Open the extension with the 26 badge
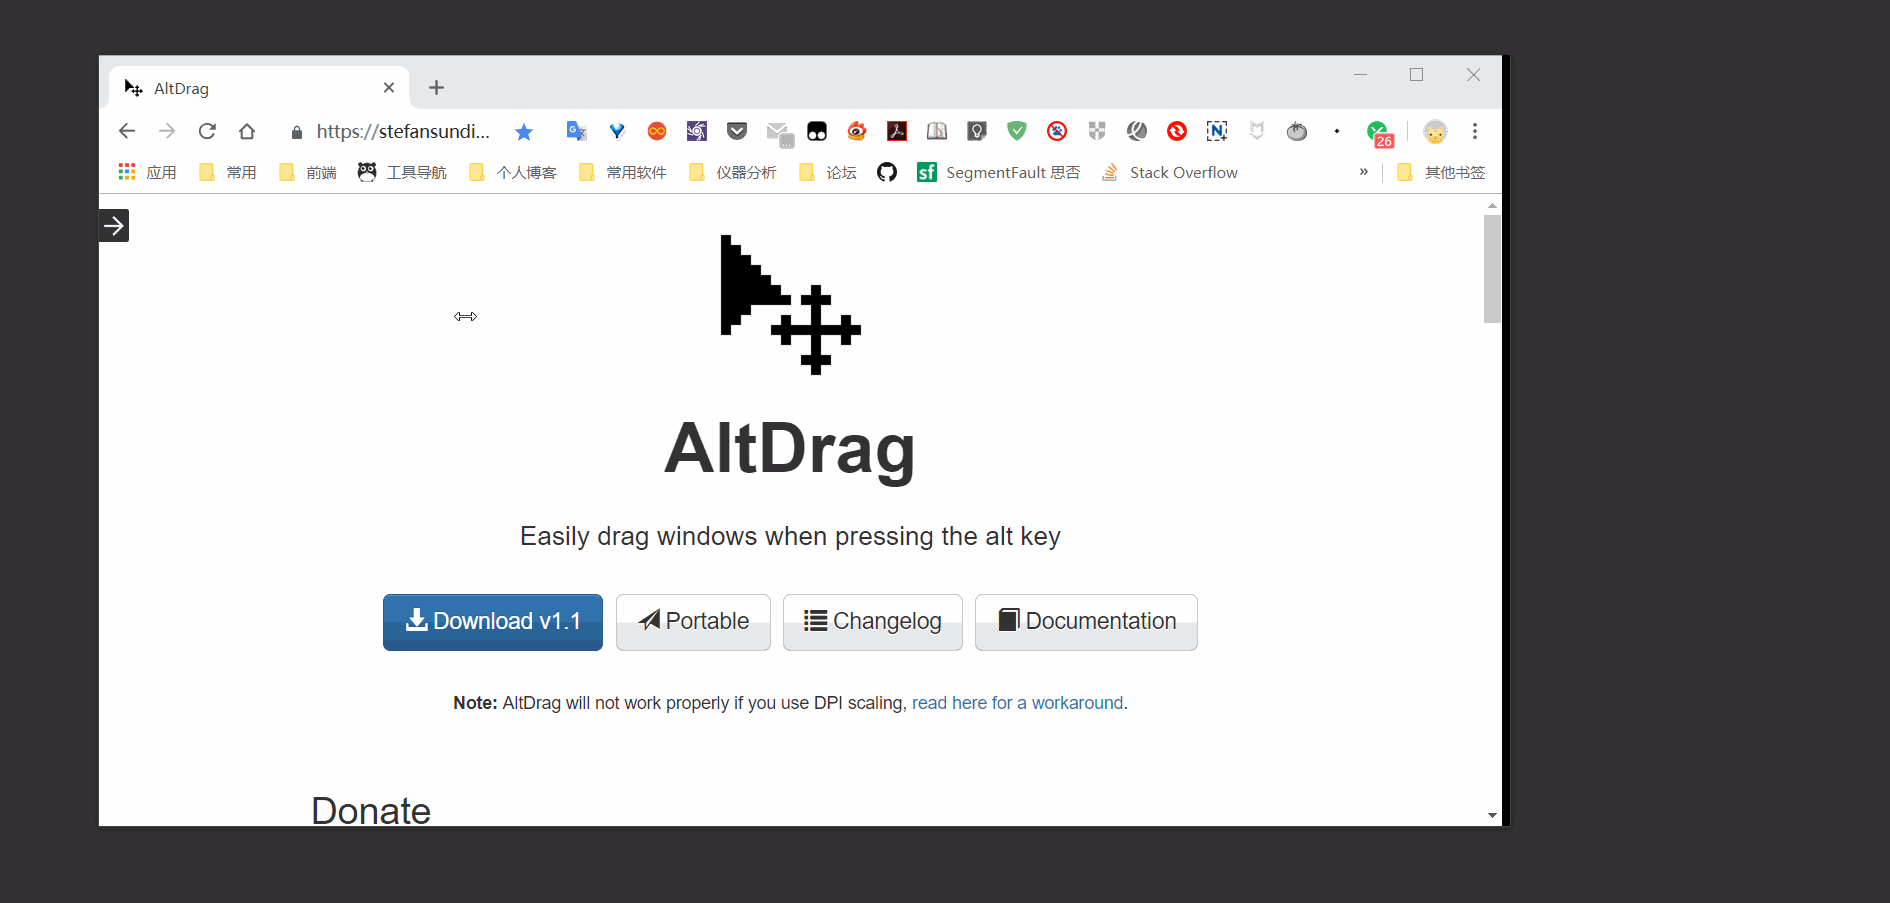 pos(1380,134)
